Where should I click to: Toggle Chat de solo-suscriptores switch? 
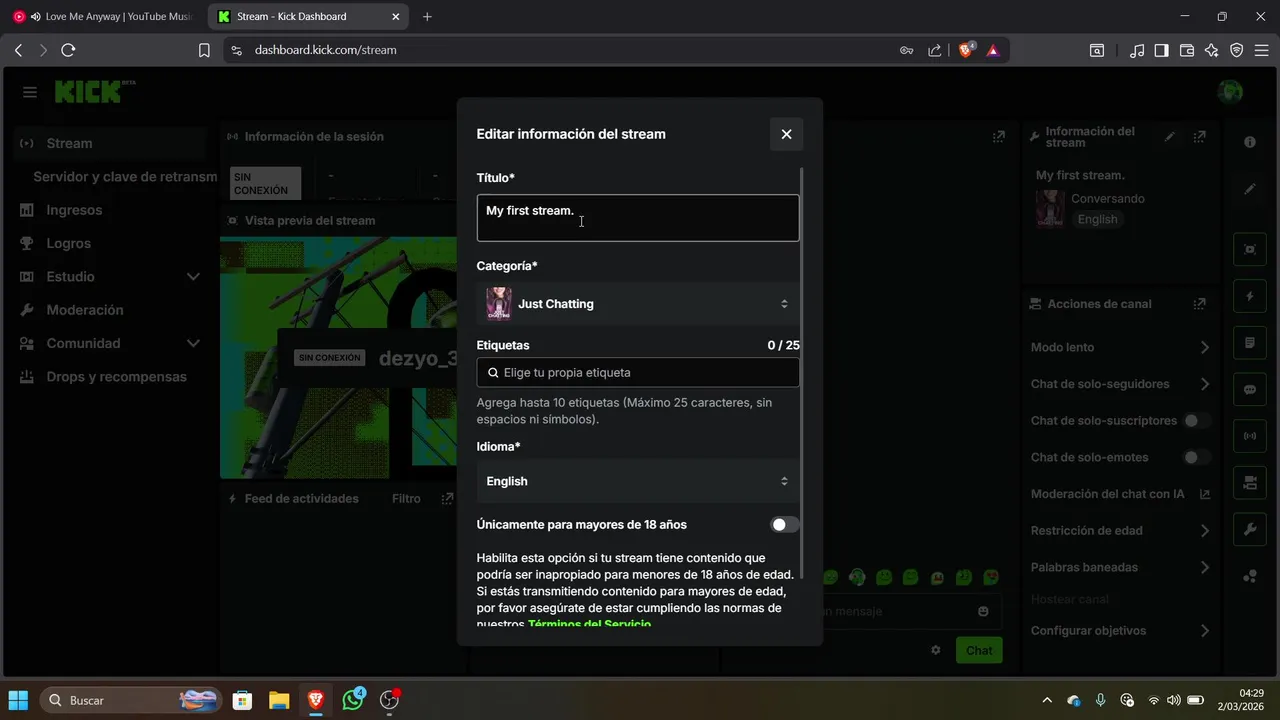click(x=1197, y=421)
